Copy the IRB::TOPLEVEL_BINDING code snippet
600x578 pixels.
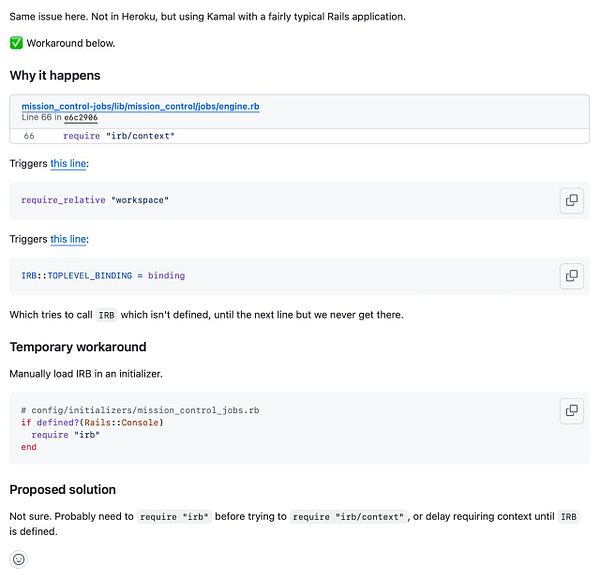pos(571,275)
